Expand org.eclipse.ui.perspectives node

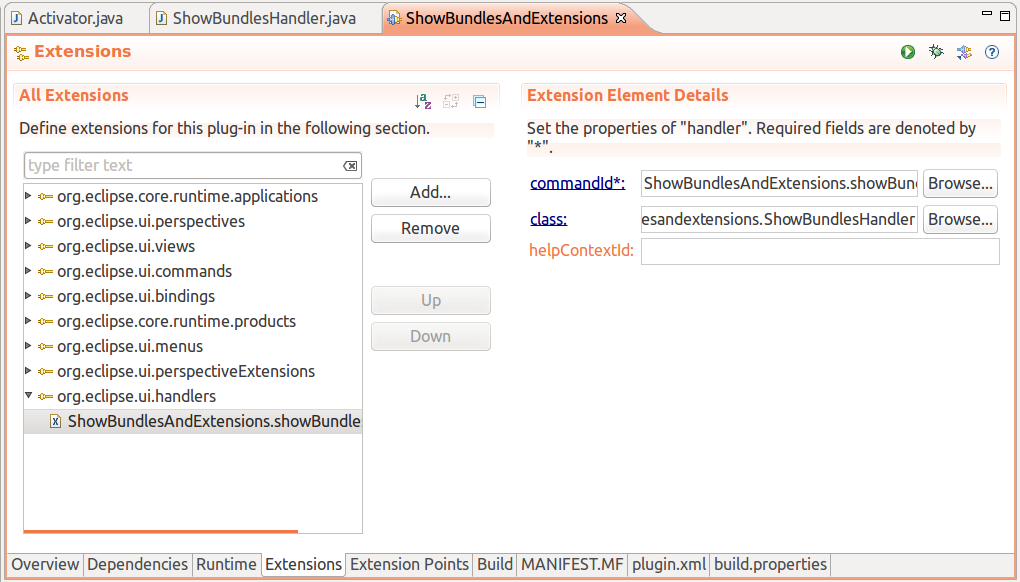click(x=28, y=221)
